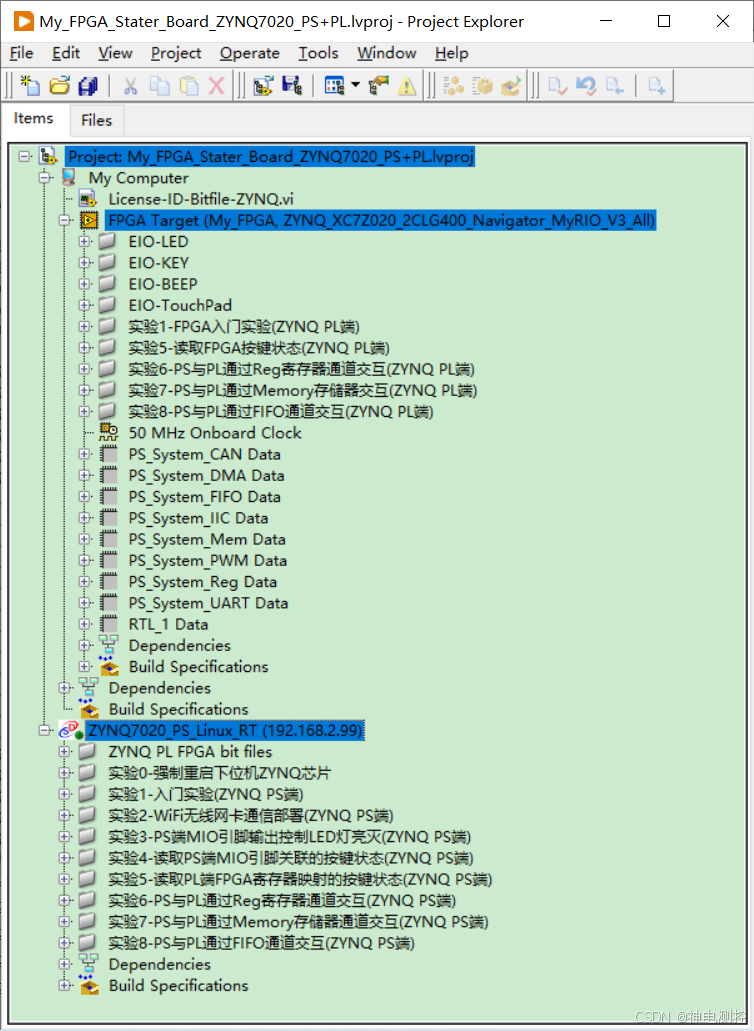This screenshot has width=754, height=1031.
Task: Select PS_System_UART Data item
Action: click(208, 603)
